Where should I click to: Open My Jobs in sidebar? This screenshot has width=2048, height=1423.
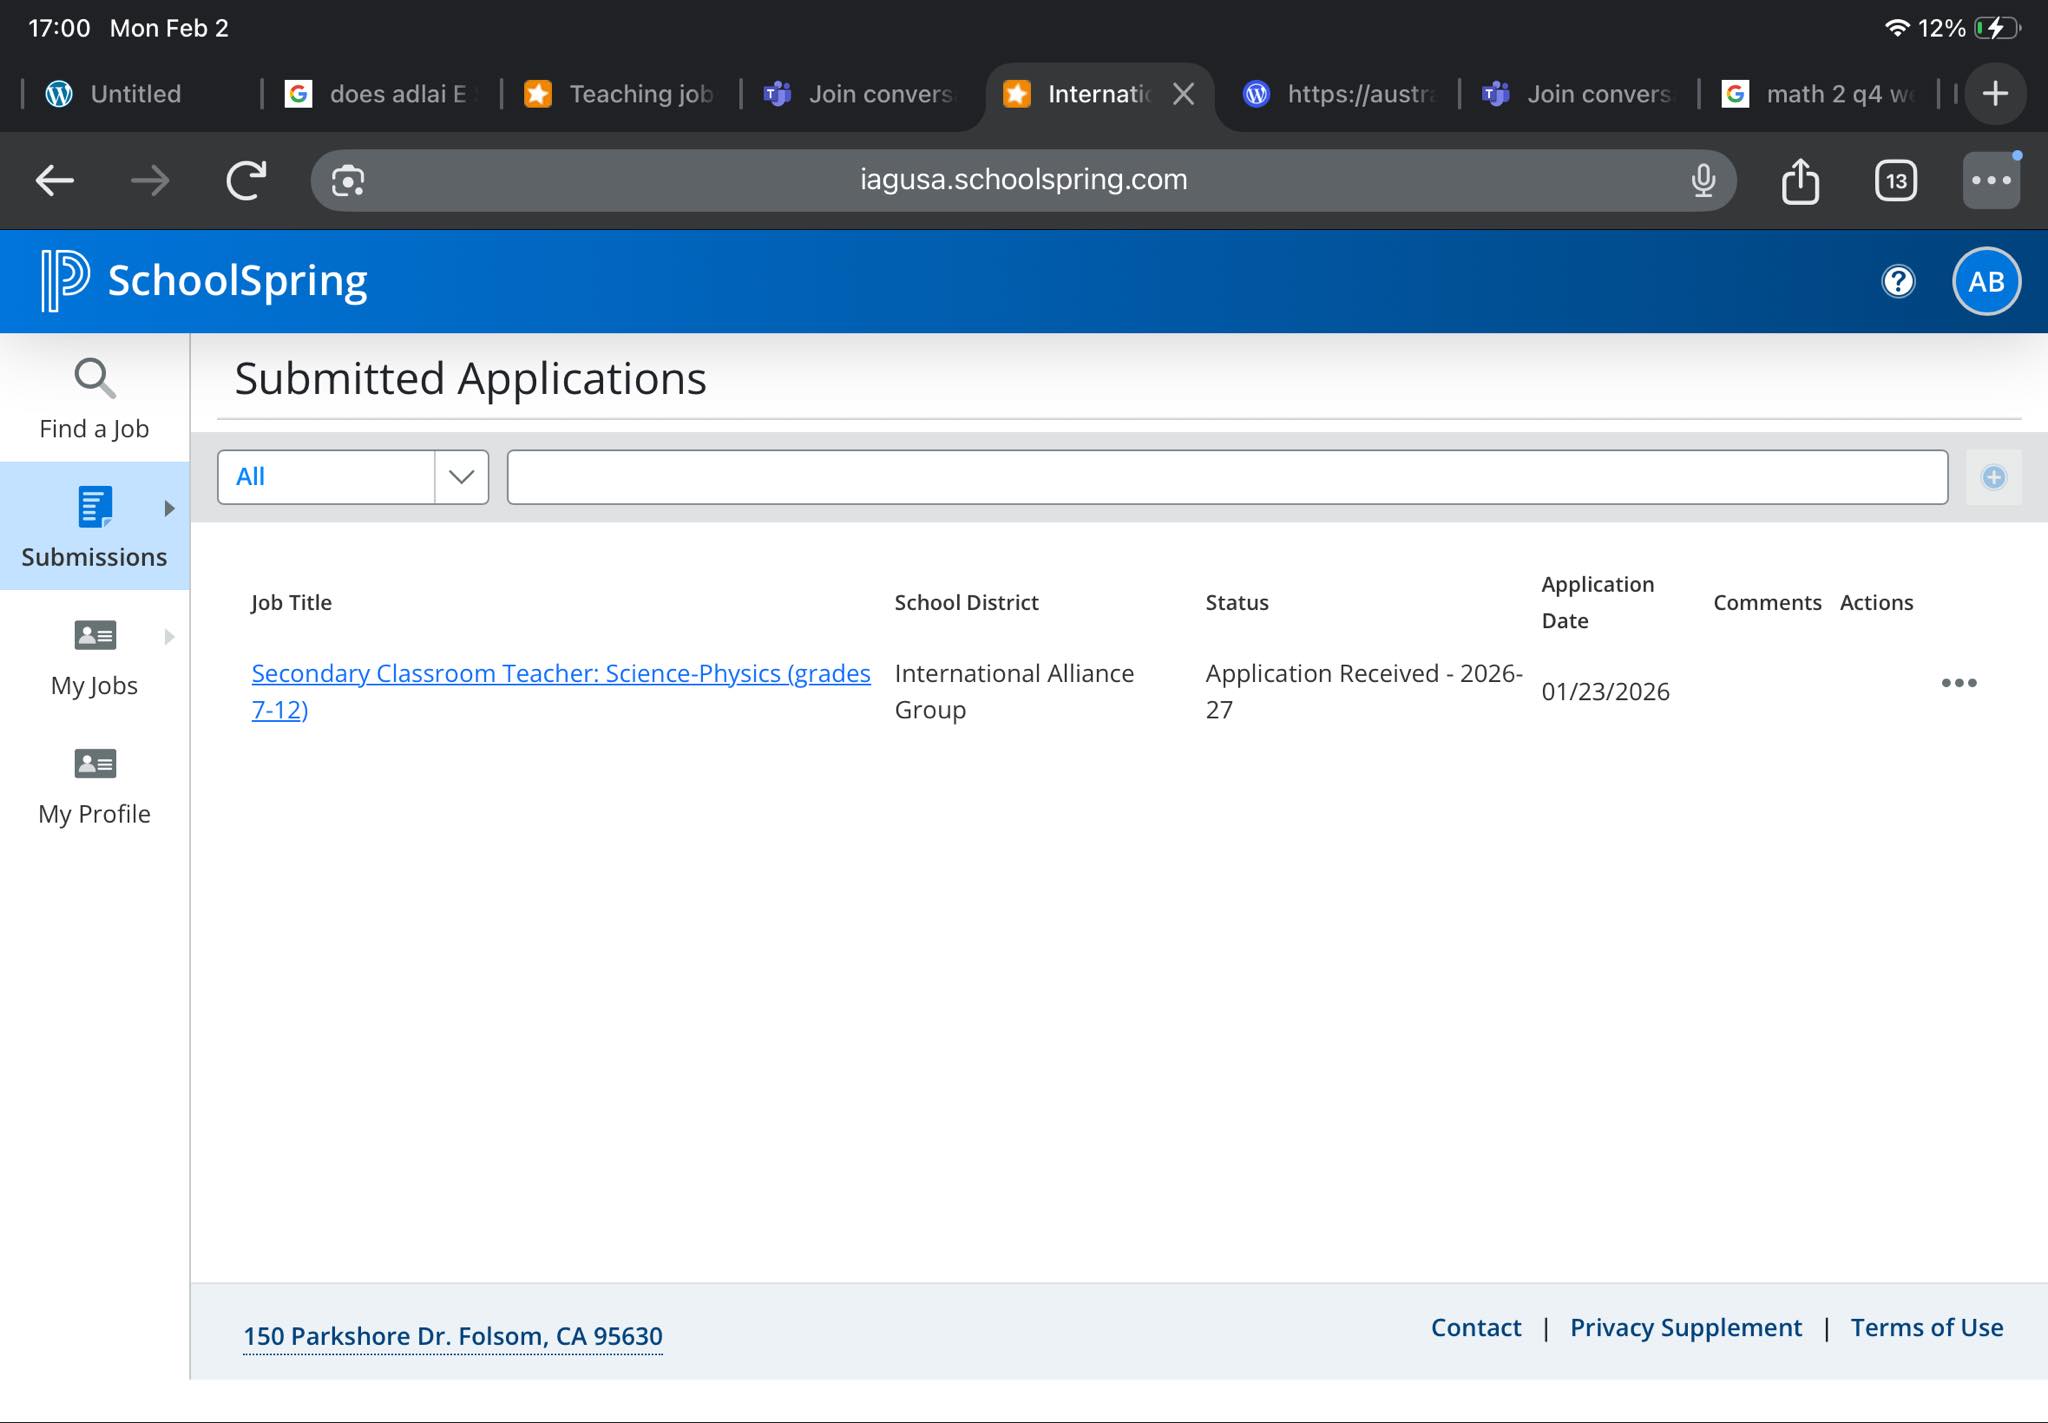(x=94, y=656)
